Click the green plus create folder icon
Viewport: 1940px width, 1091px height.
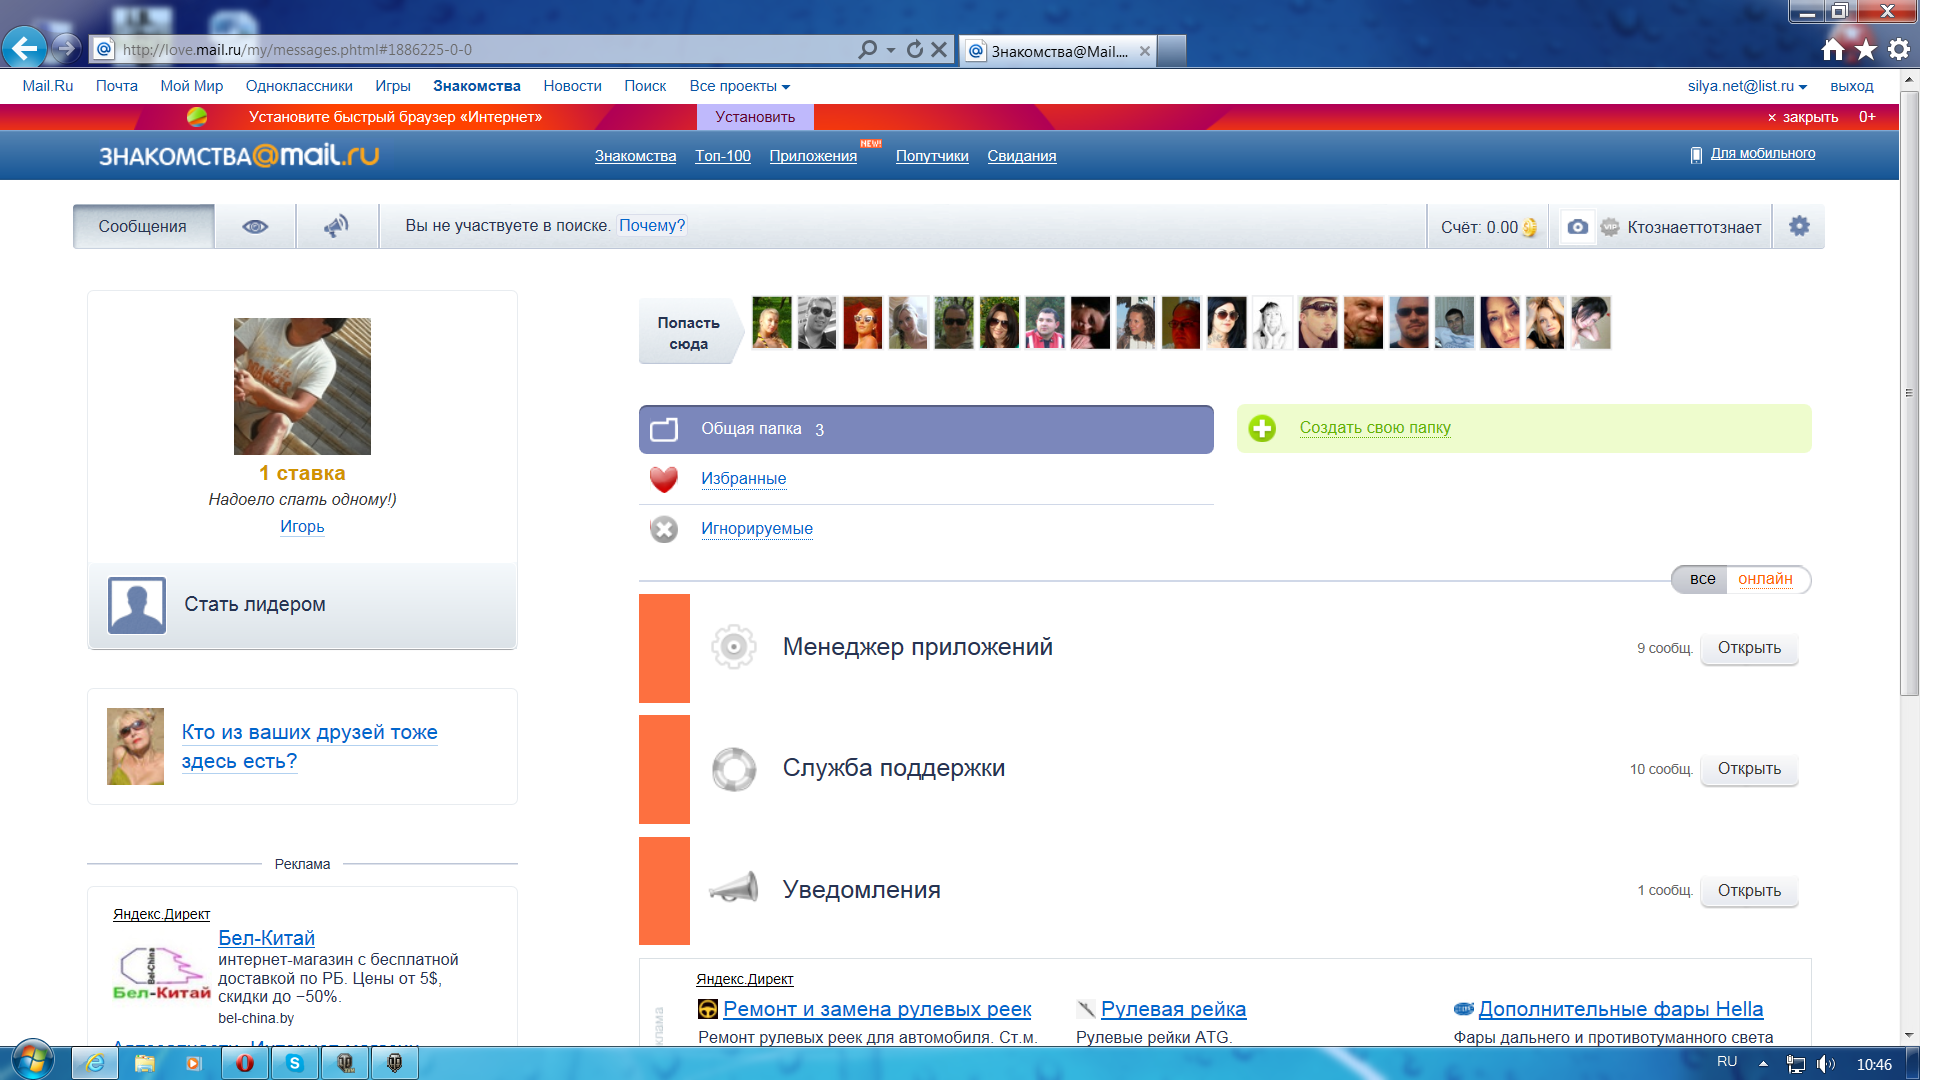[1262, 428]
